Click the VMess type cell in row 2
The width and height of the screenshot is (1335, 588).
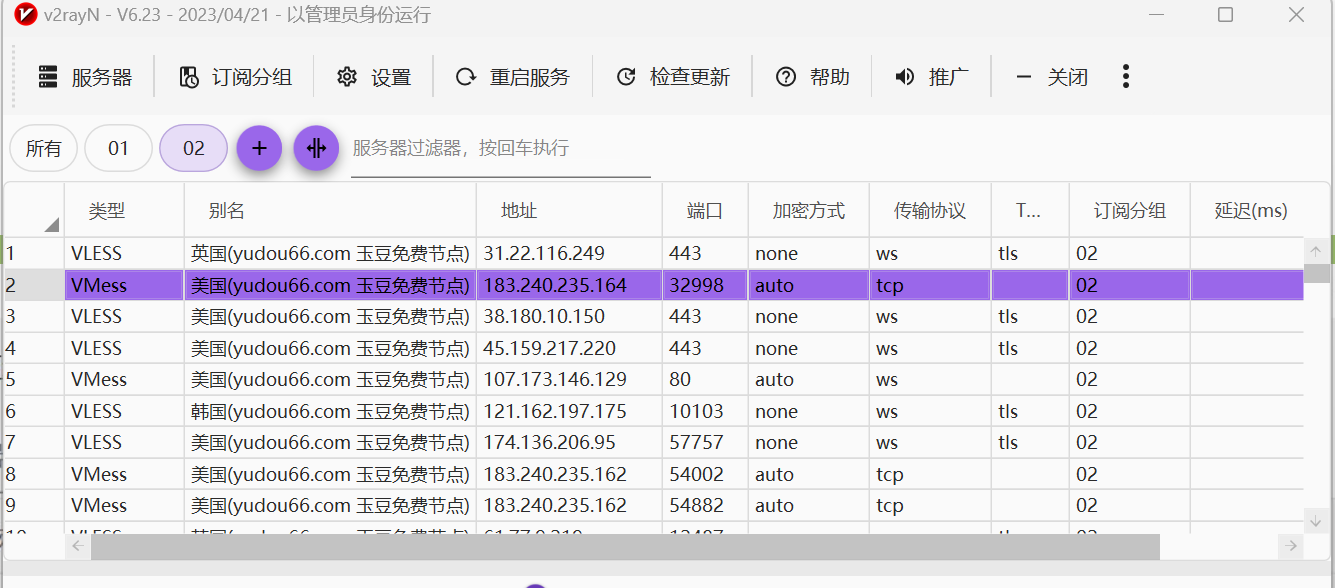[124, 286]
